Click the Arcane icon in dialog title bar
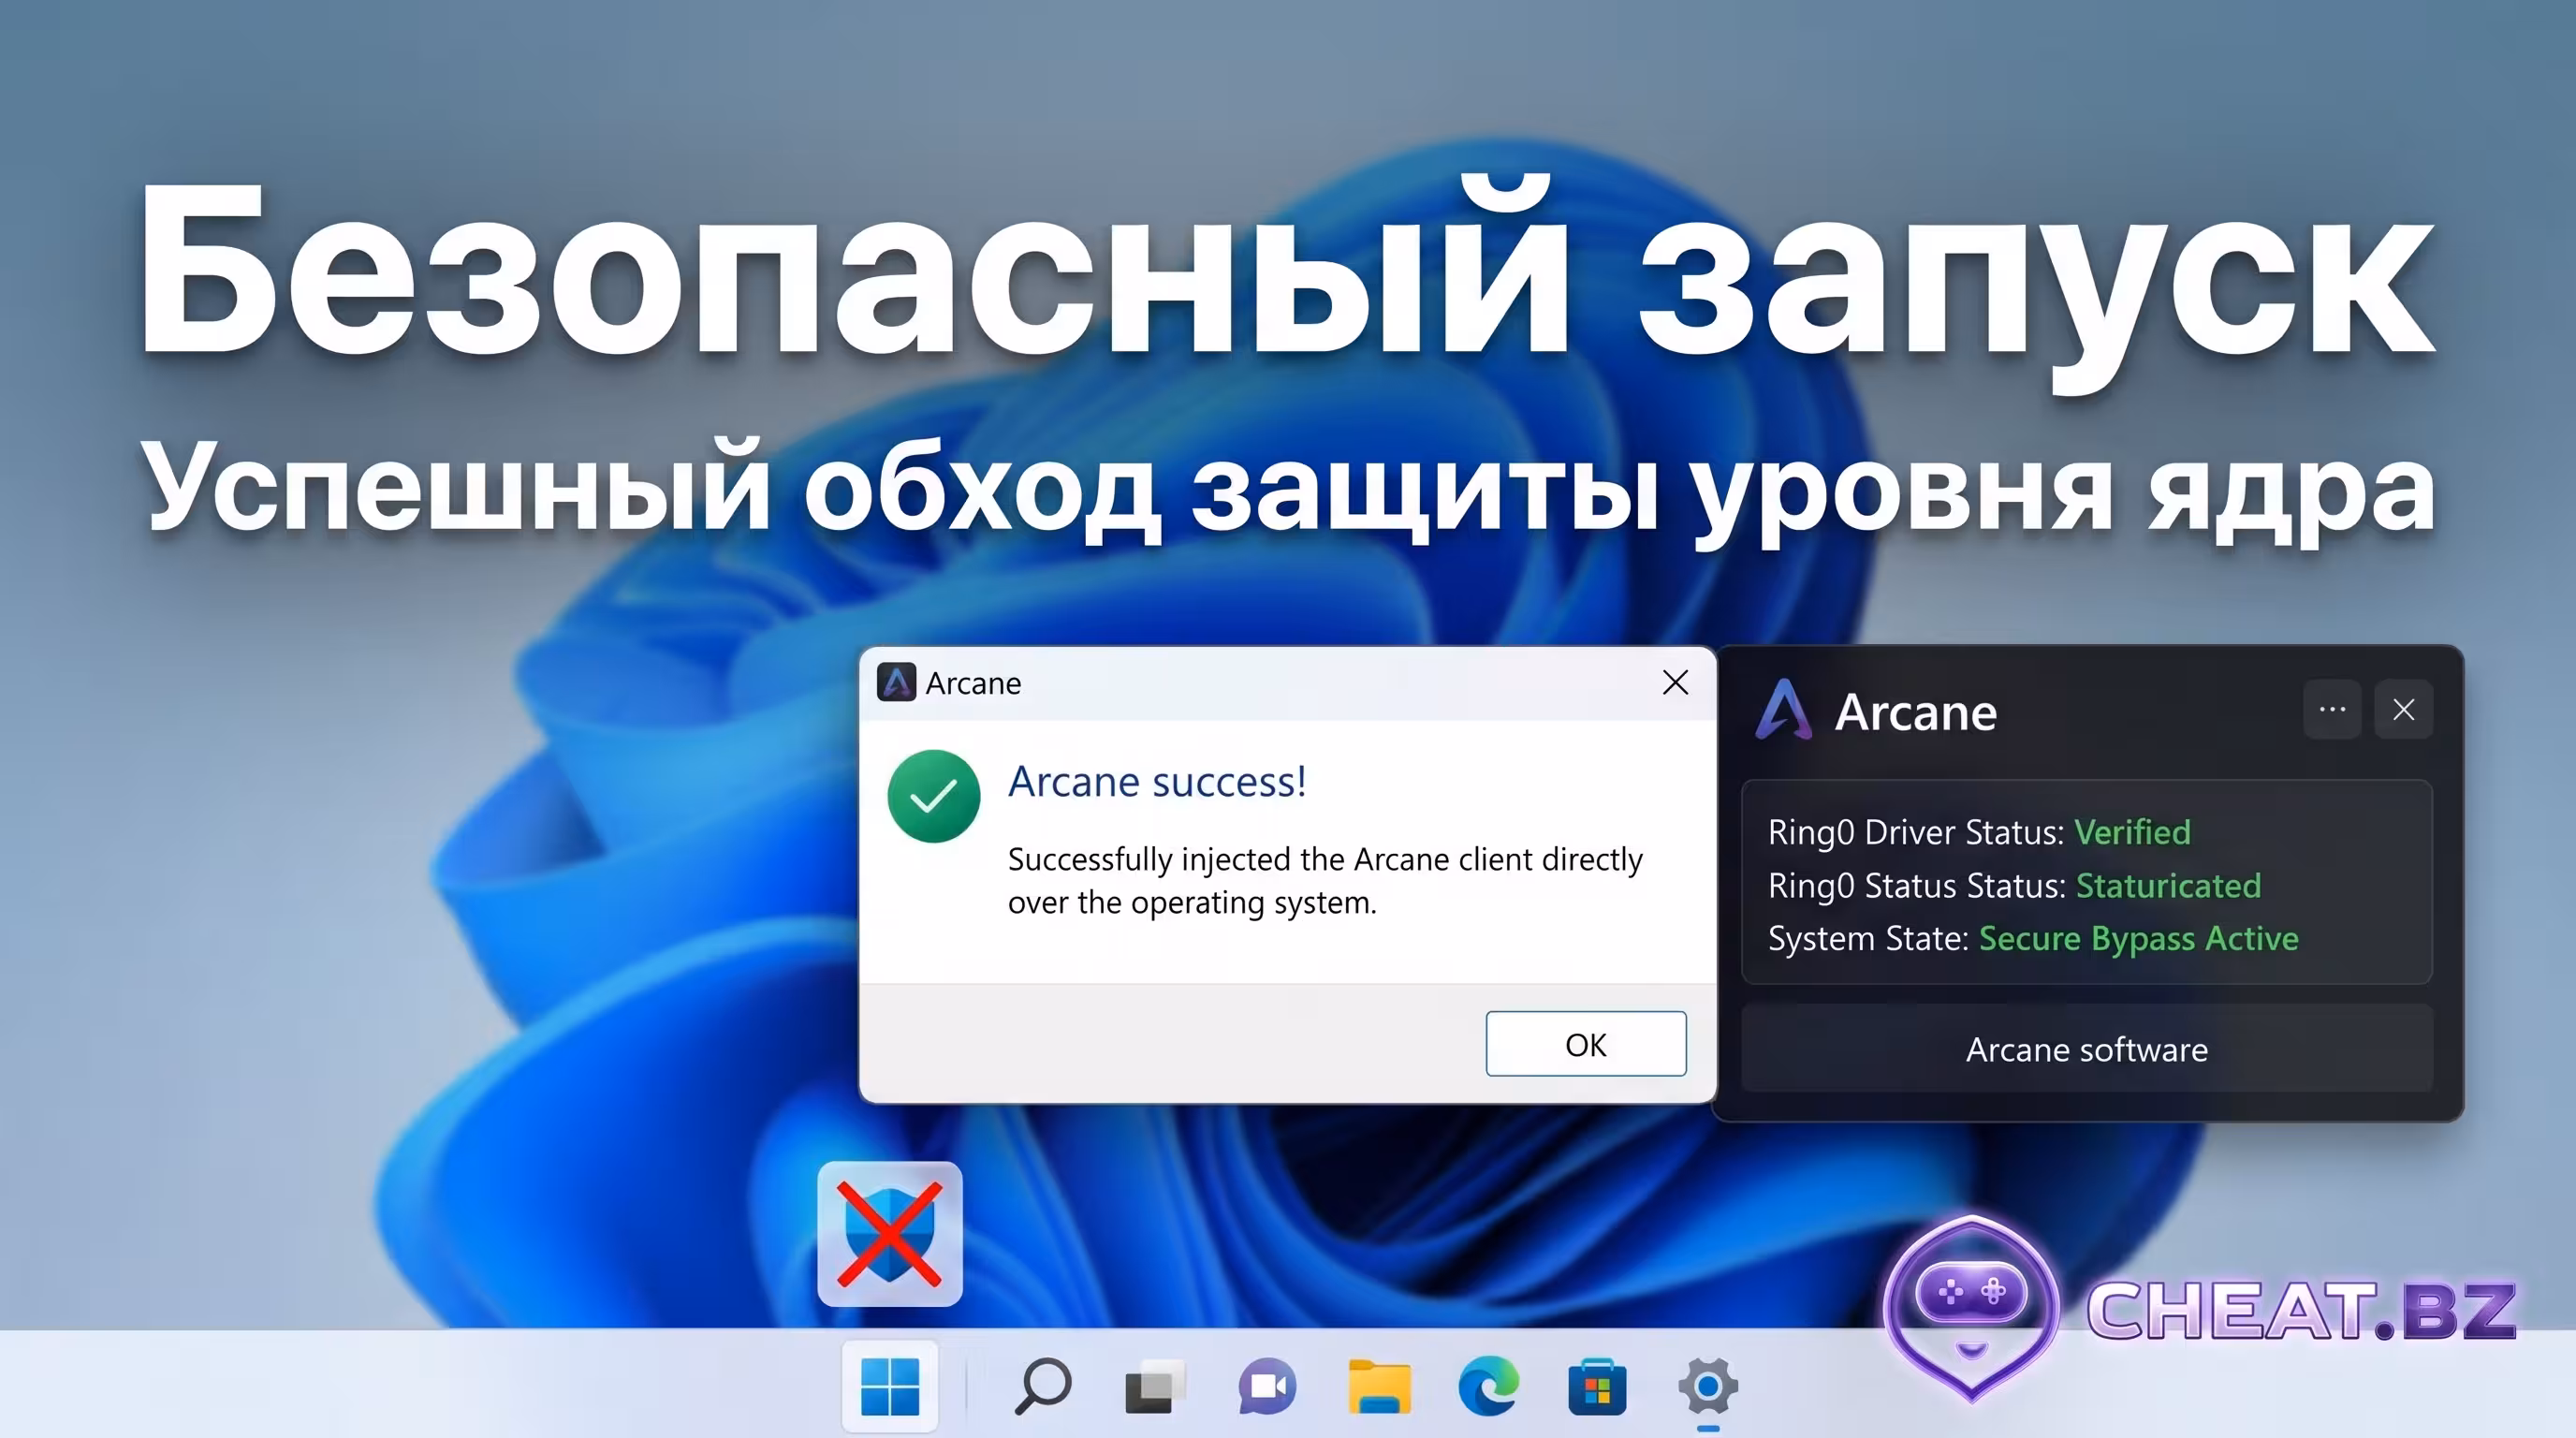This screenshot has width=2576, height=1438. [x=896, y=682]
